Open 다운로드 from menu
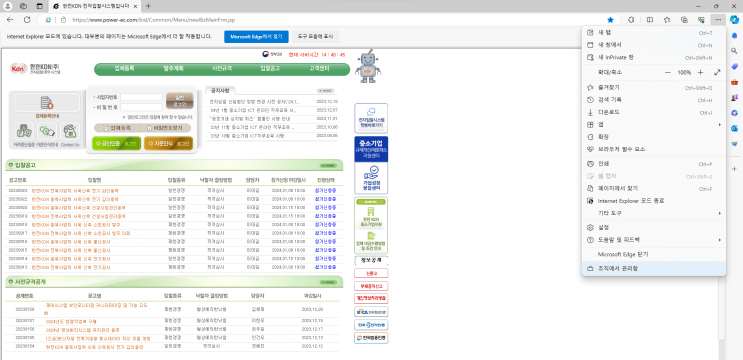 (653, 112)
